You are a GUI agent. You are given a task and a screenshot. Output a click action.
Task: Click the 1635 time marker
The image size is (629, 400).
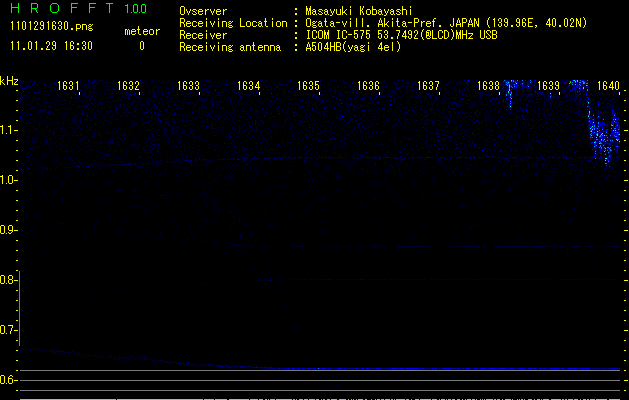(308, 86)
